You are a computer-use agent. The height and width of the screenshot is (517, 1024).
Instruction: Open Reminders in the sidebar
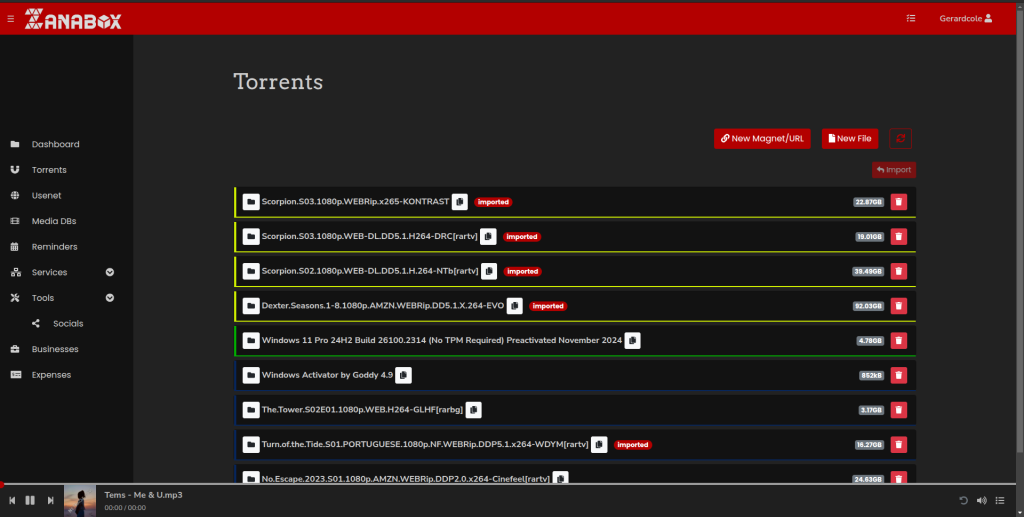coord(54,247)
